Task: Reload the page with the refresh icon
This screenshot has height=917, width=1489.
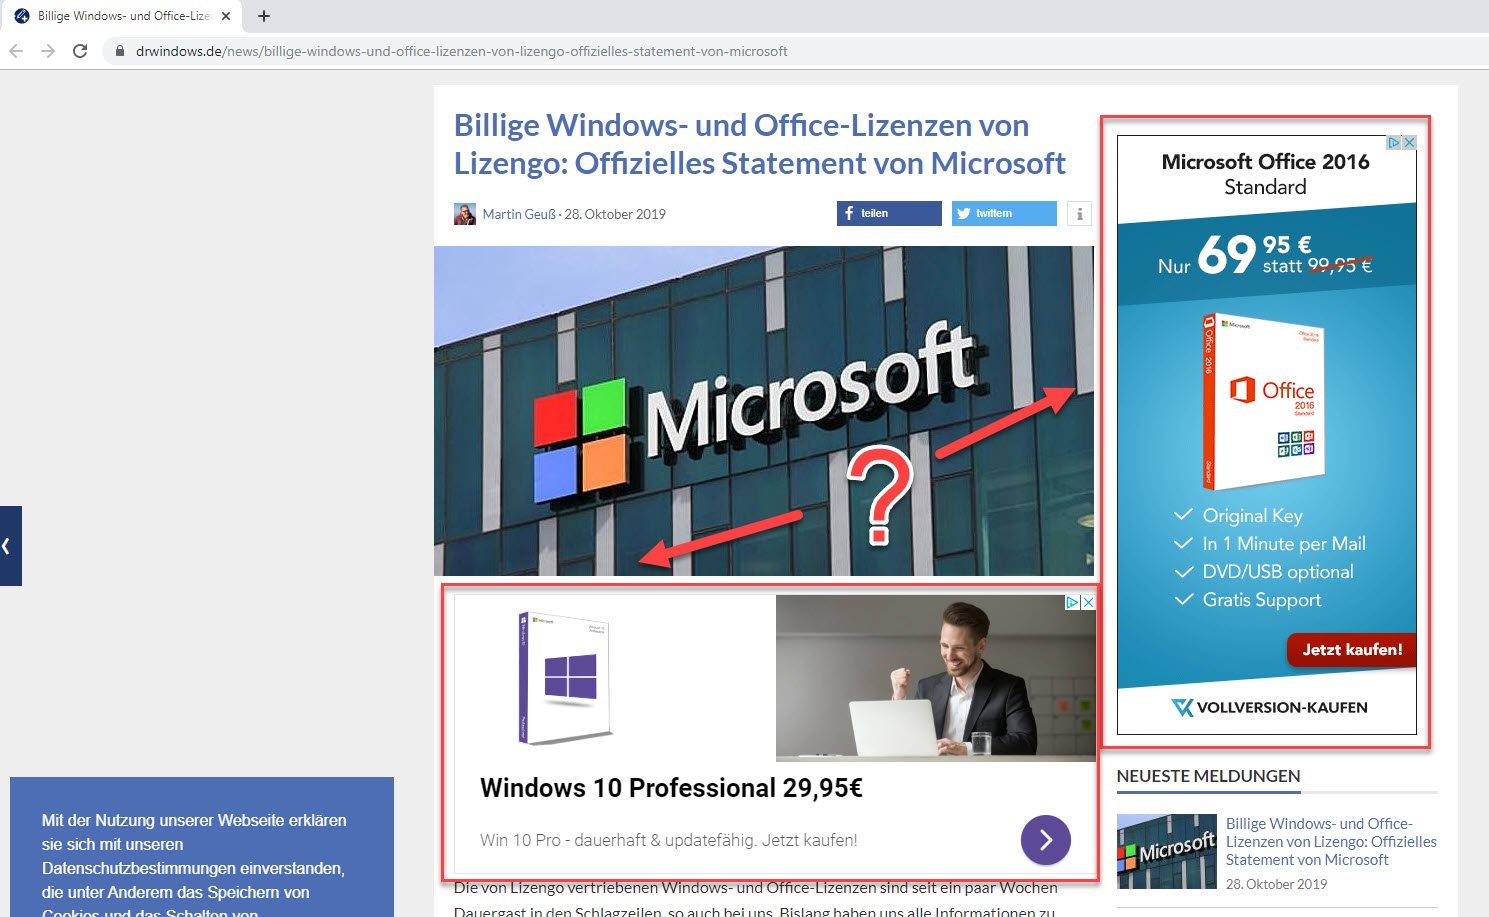Action: 80,51
